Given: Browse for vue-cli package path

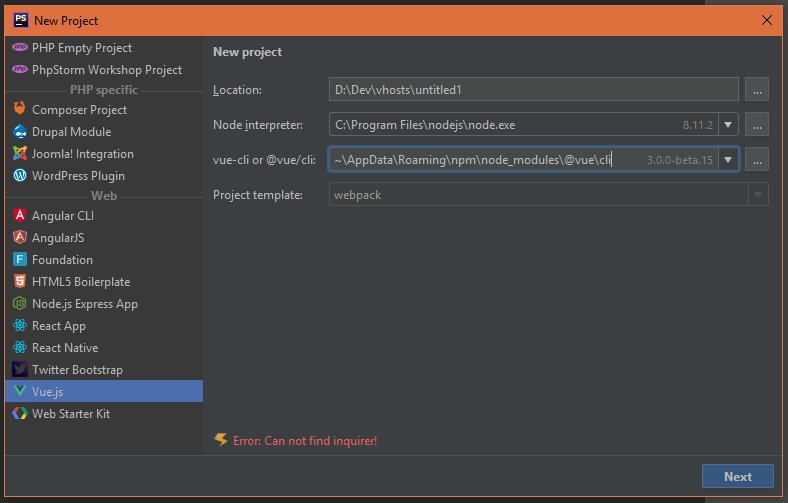Looking at the screenshot, I should point(757,160).
